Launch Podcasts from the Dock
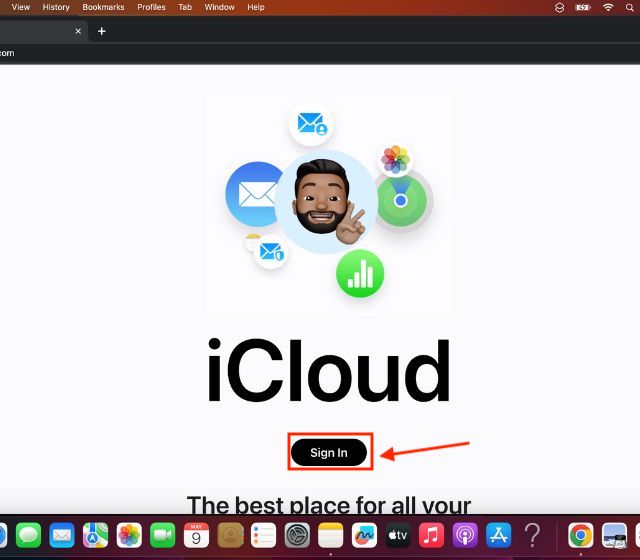 pos(465,535)
